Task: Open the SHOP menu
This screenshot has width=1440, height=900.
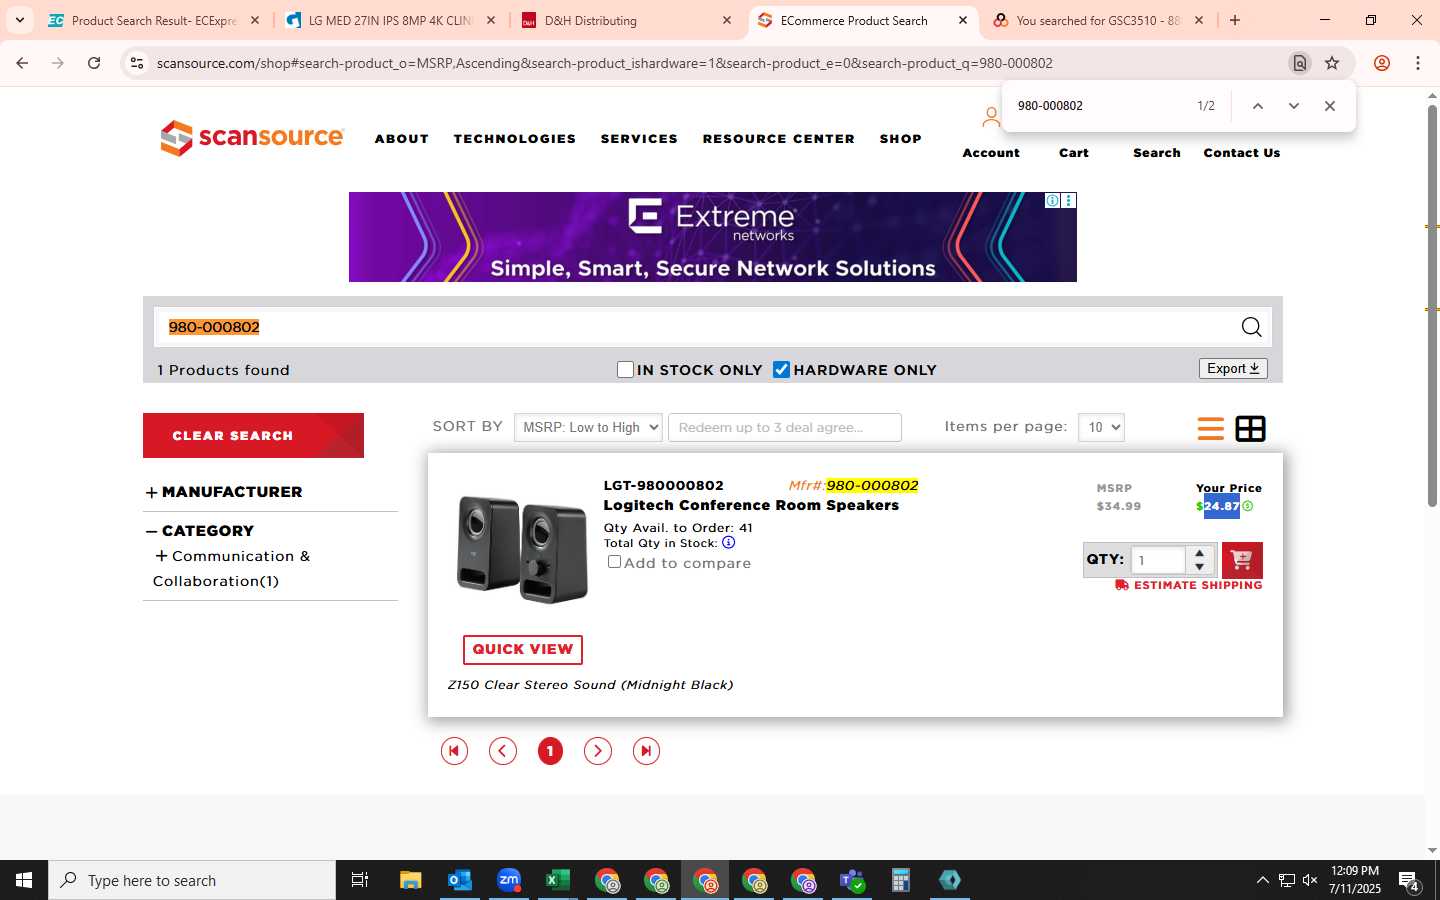Action: pyautogui.click(x=901, y=139)
